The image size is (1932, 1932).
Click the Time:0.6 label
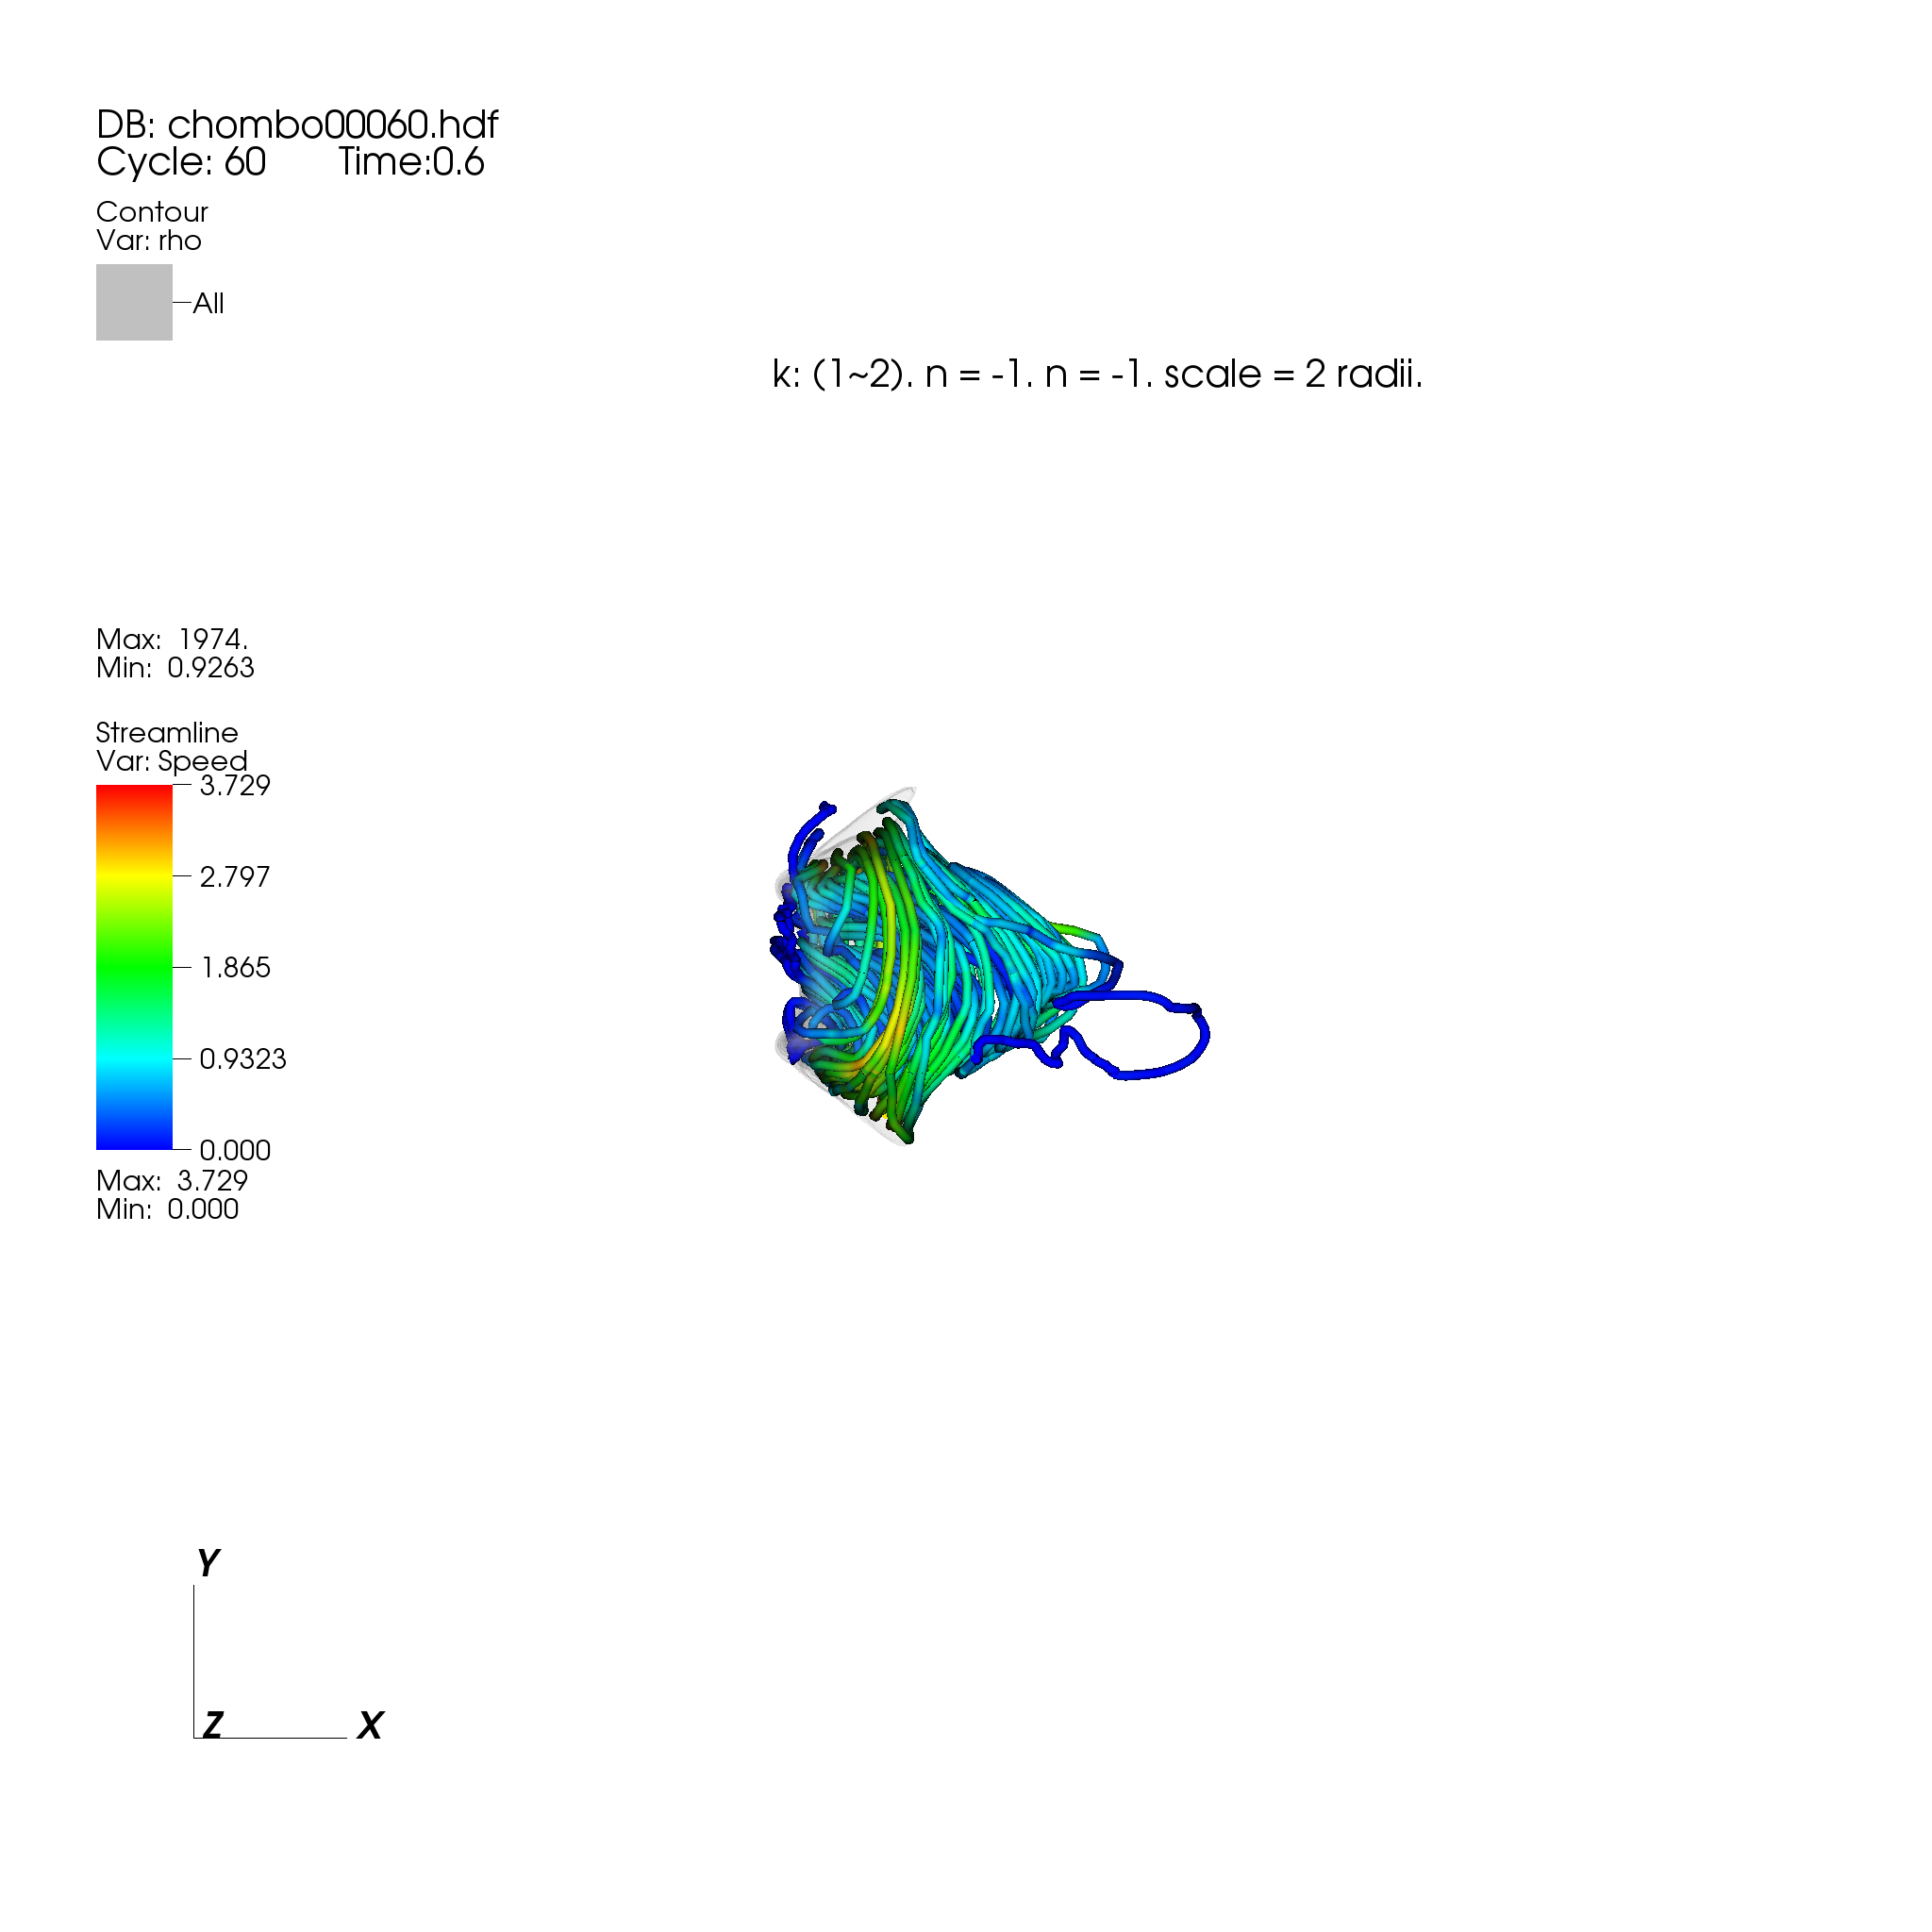click(x=411, y=162)
